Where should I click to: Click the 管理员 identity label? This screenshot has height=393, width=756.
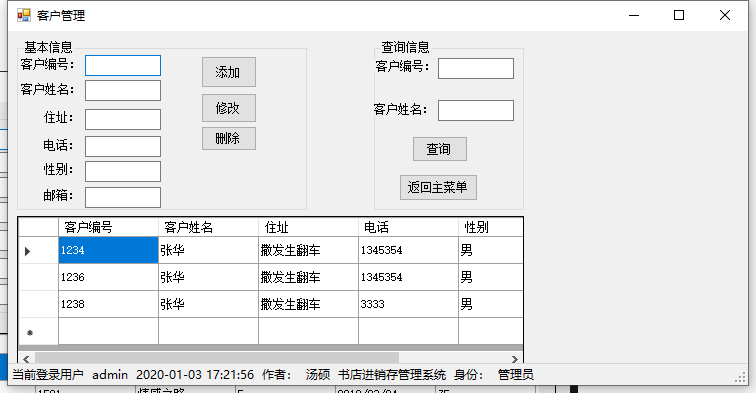515,375
